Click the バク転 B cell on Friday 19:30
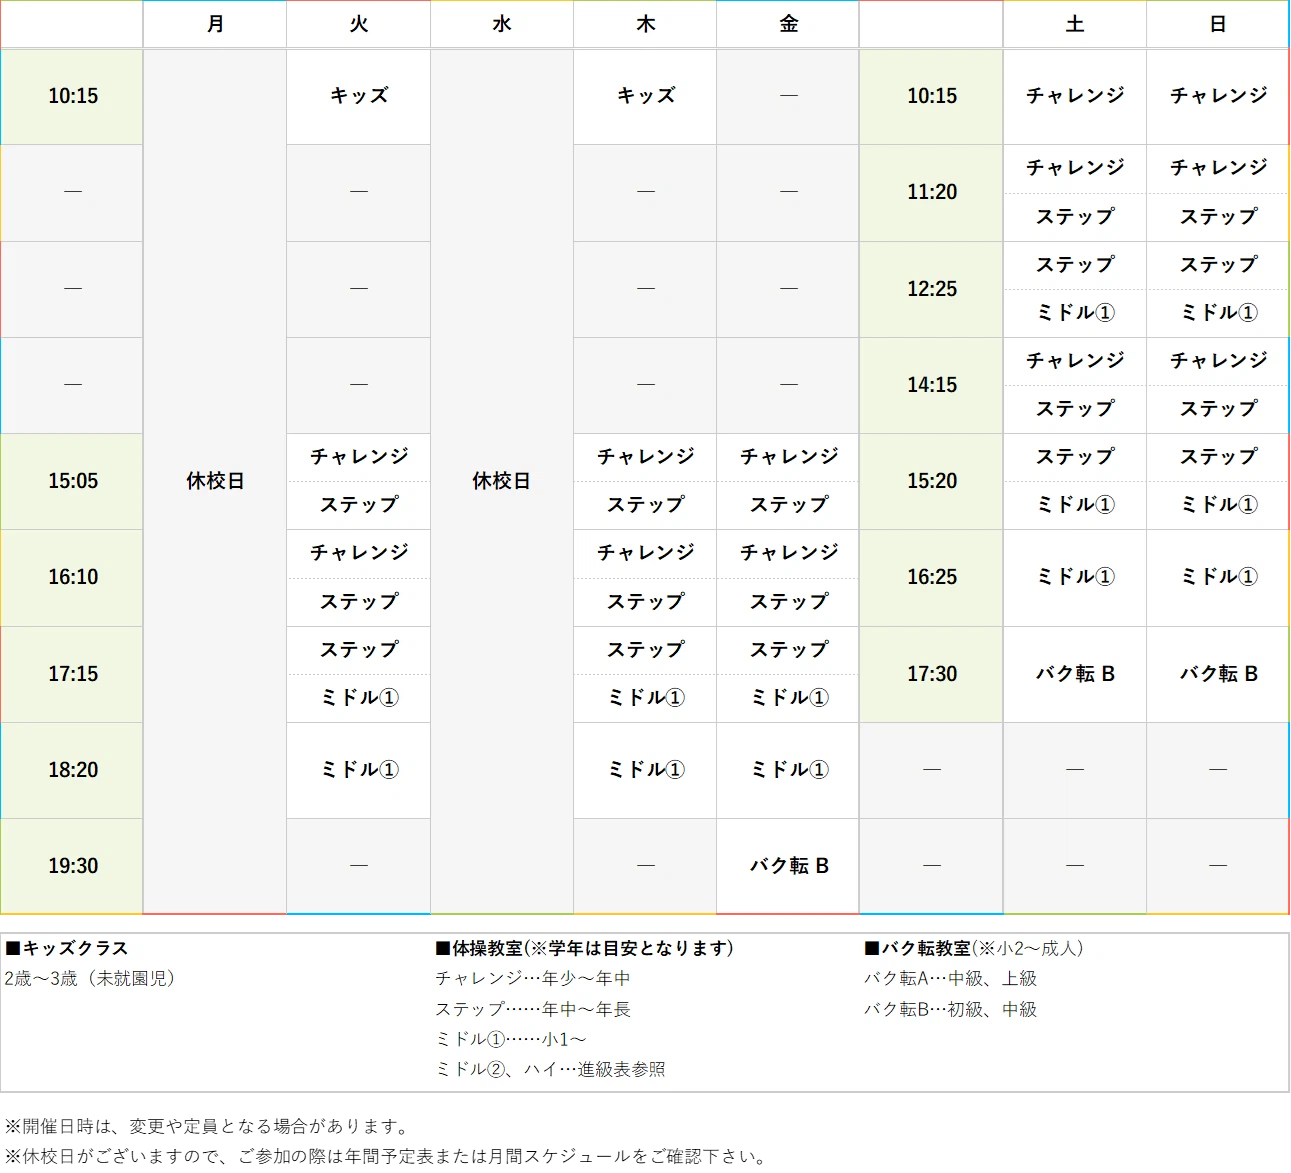 pos(787,865)
